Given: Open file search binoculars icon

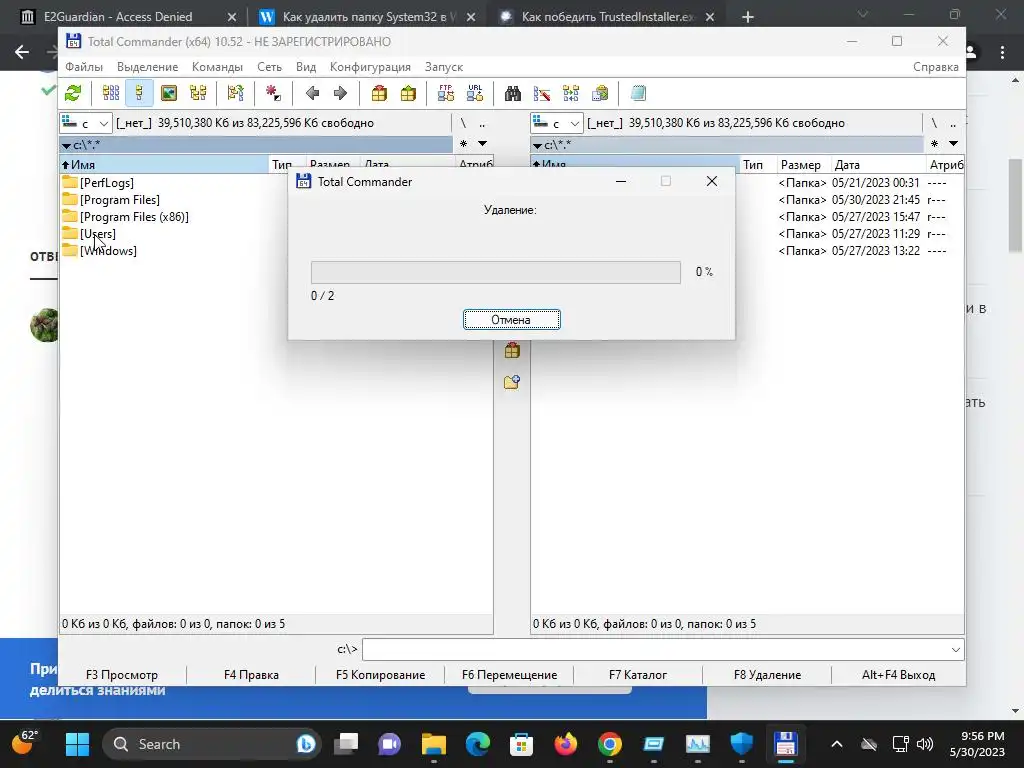Looking at the screenshot, I should 513,93.
